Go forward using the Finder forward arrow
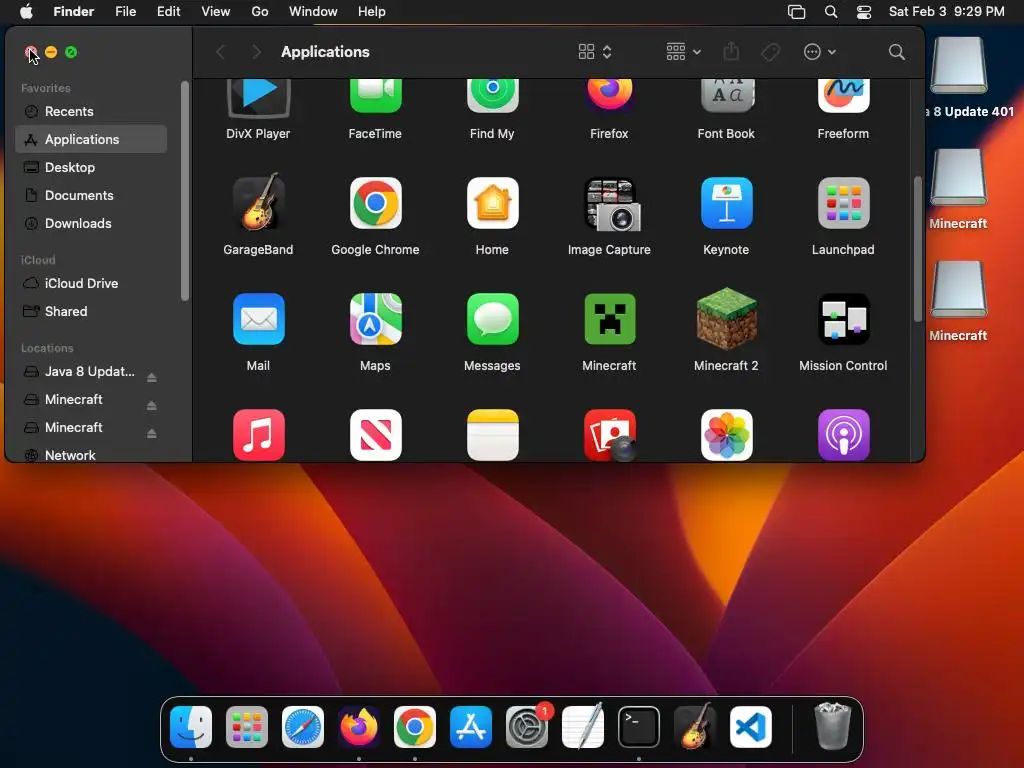Screen dimensions: 1024x768 (x=256, y=52)
